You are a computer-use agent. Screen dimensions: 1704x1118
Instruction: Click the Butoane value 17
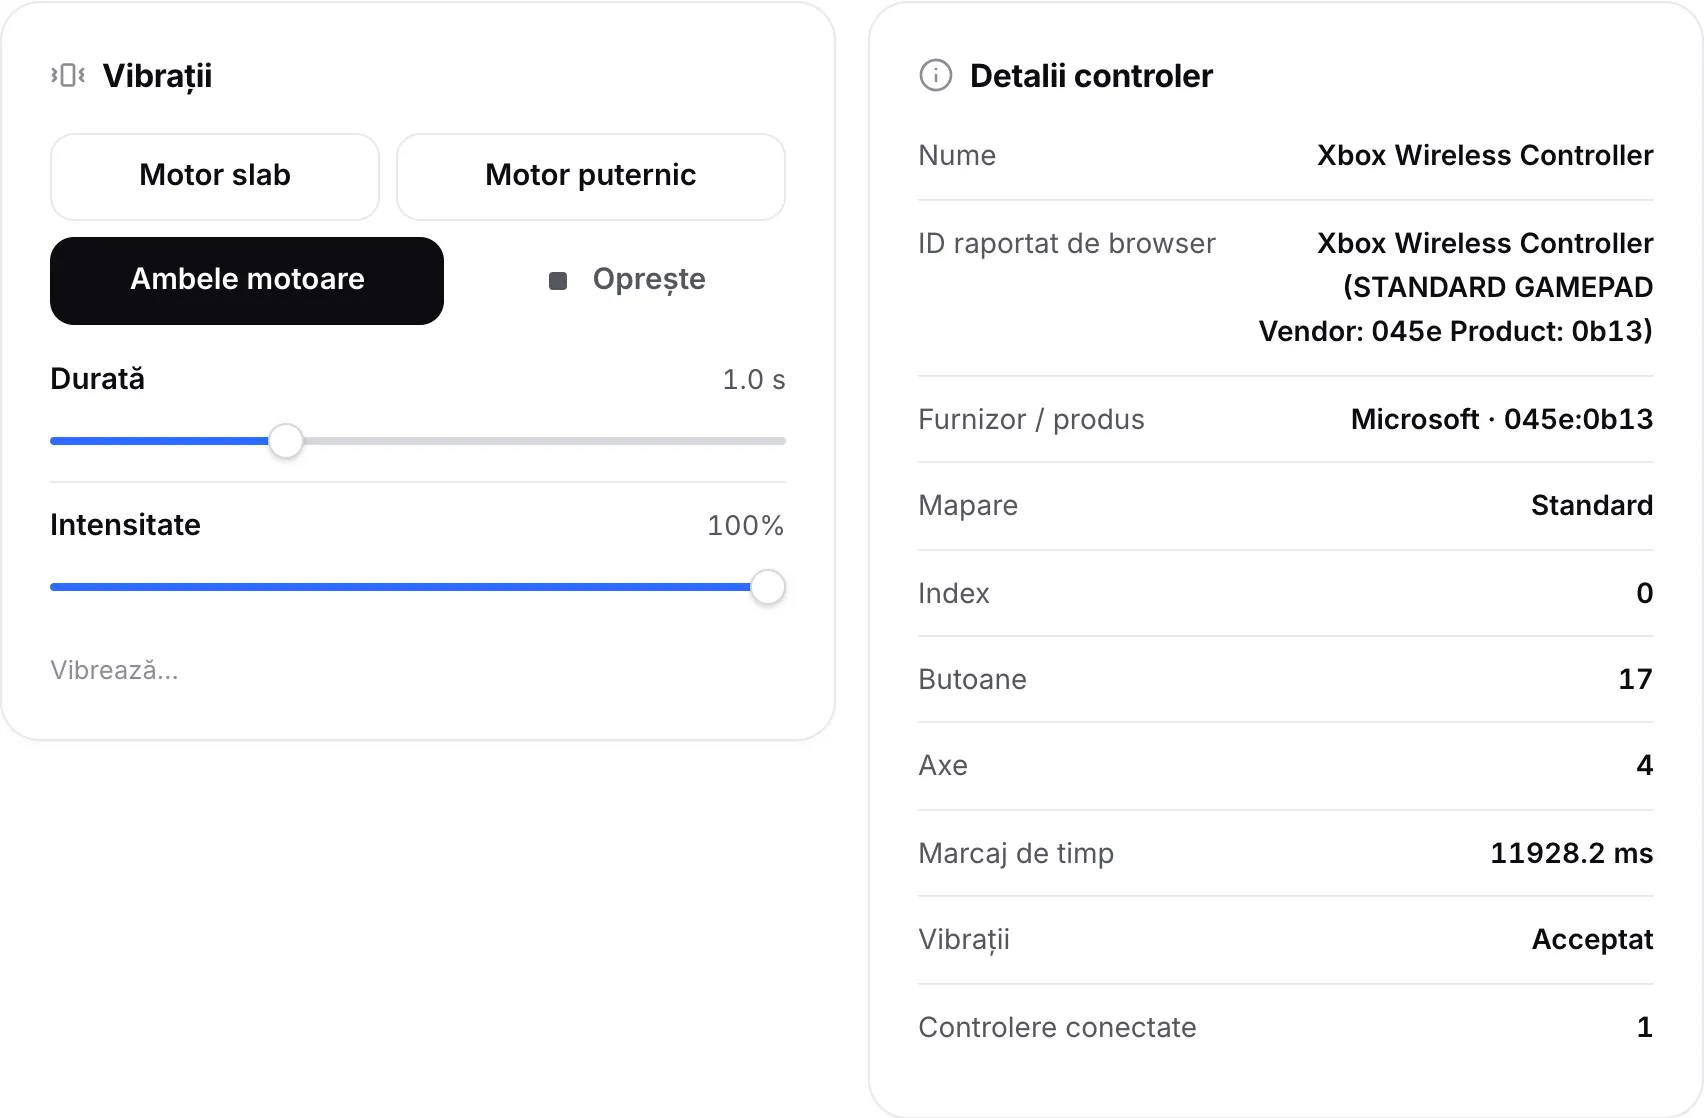(1636, 680)
